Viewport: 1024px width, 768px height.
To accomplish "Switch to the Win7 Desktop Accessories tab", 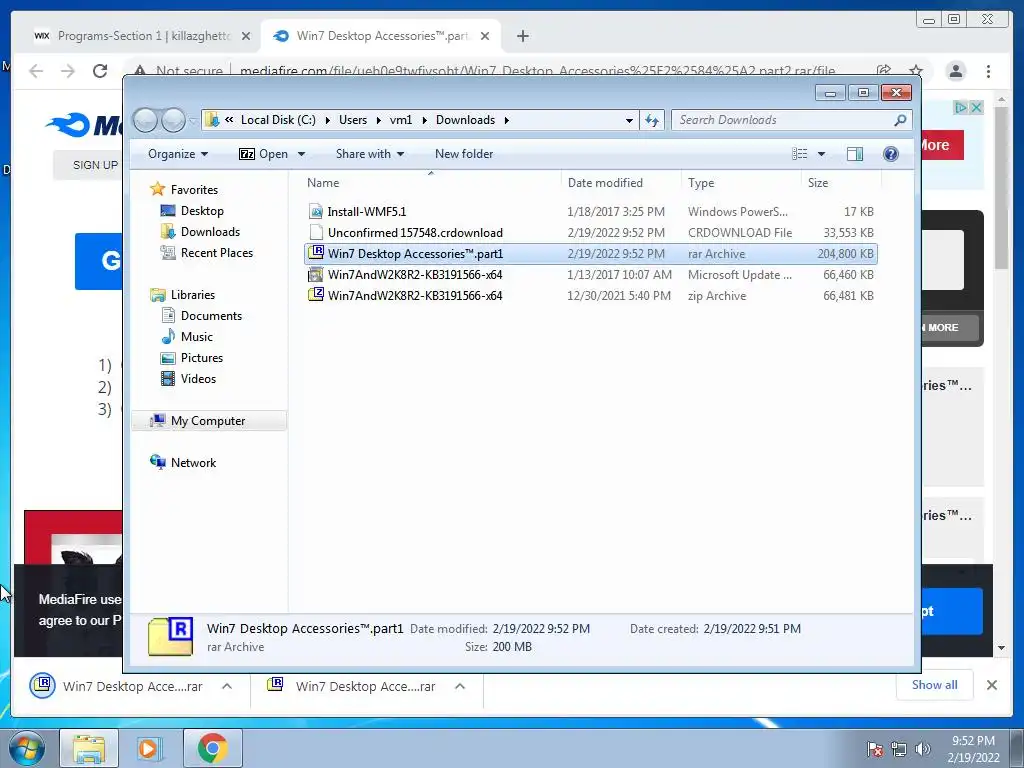I will (x=382, y=36).
